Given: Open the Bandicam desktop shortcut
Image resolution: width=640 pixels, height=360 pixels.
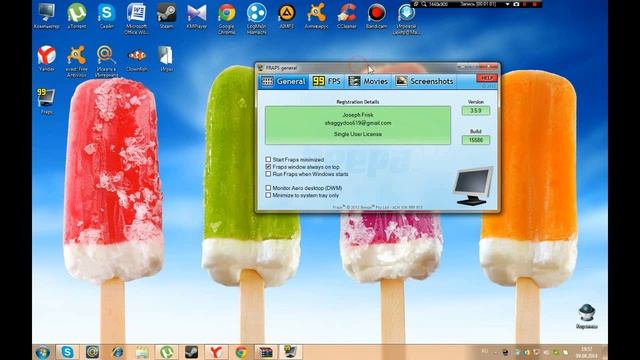Looking at the screenshot, I should pos(376,16).
